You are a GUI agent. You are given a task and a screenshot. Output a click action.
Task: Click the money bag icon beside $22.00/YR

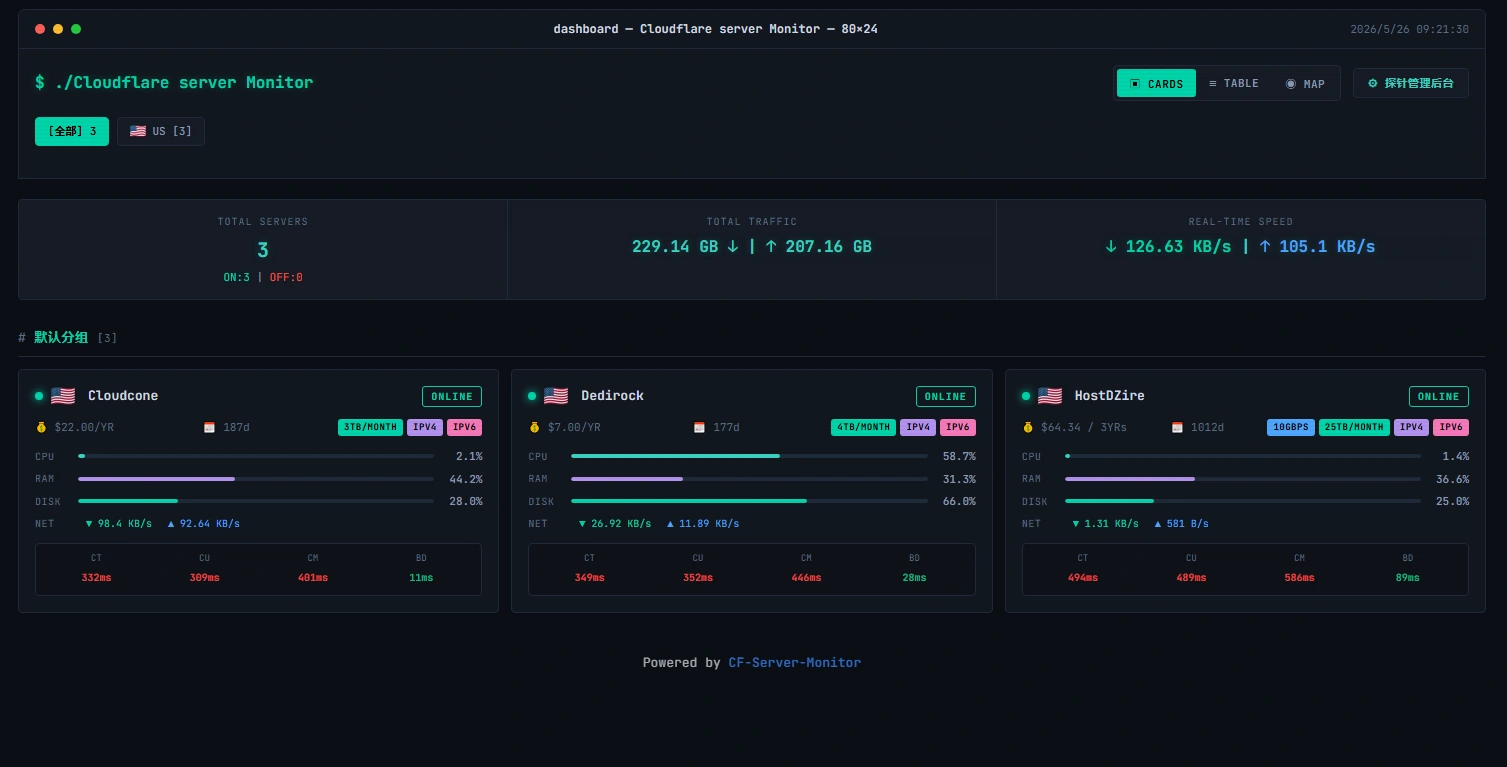[41, 427]
